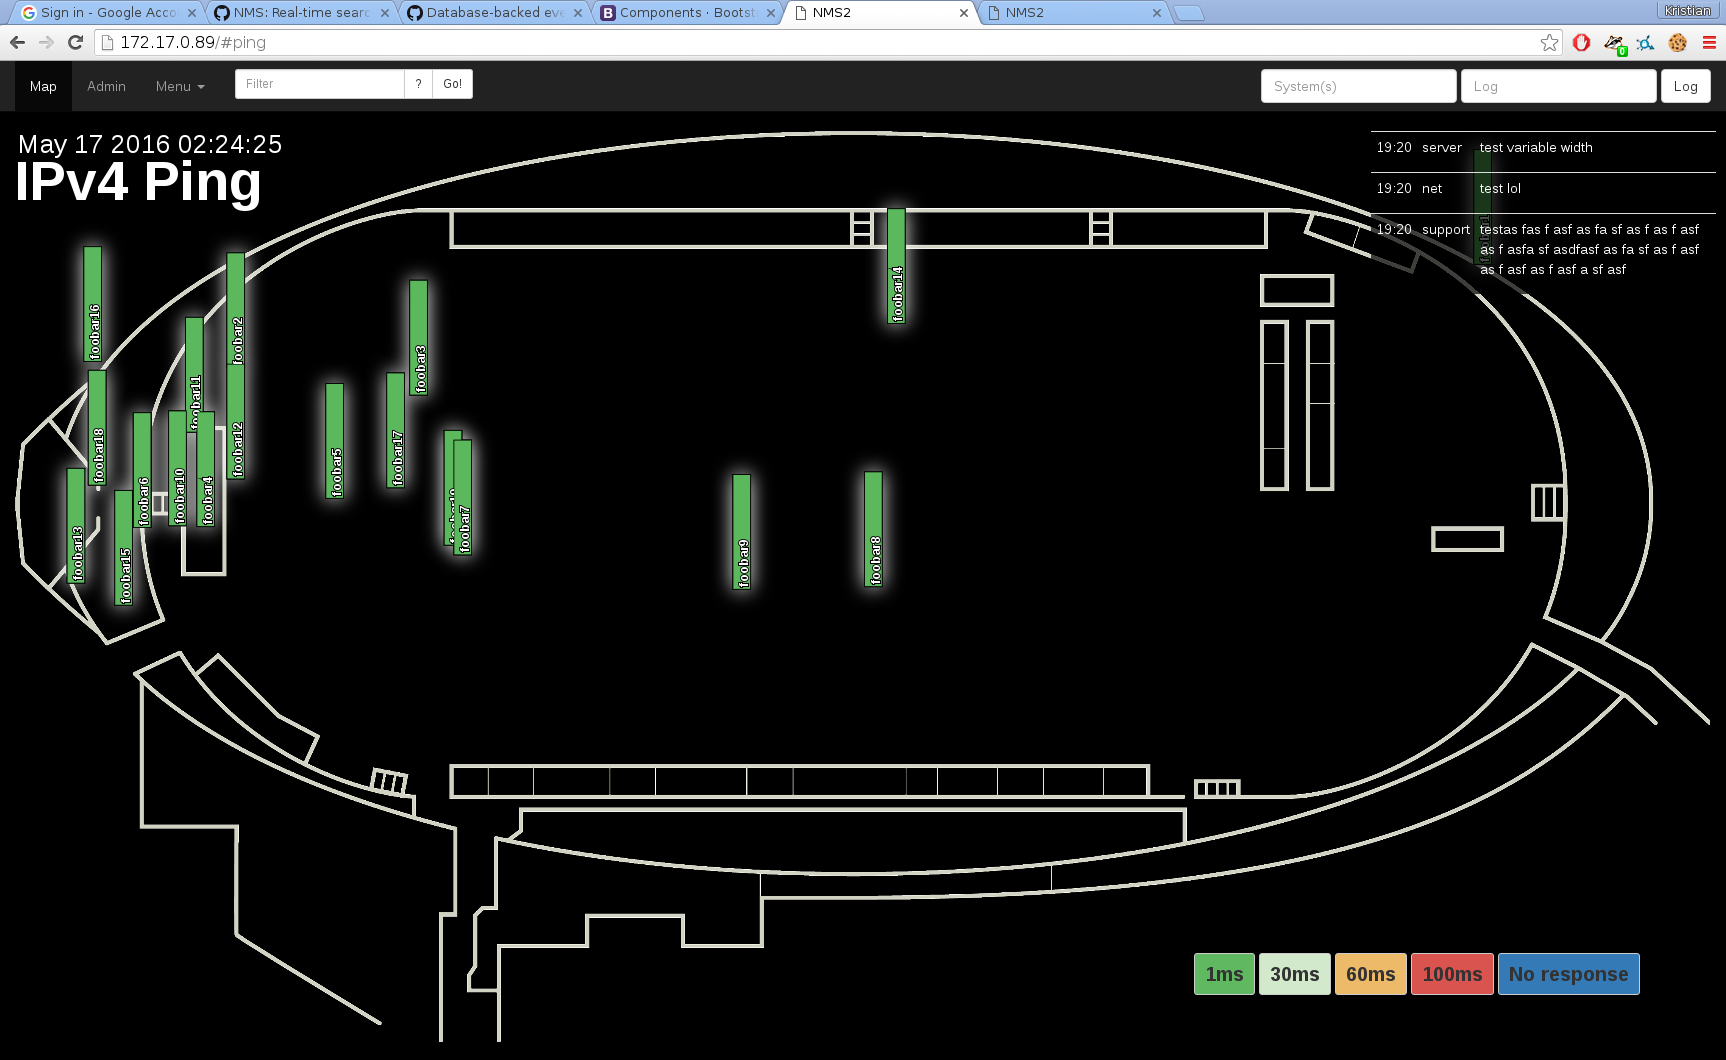1726x1060 pixels.
Task: Select switch foobar2 on the map
Action: tap(236, 308)
